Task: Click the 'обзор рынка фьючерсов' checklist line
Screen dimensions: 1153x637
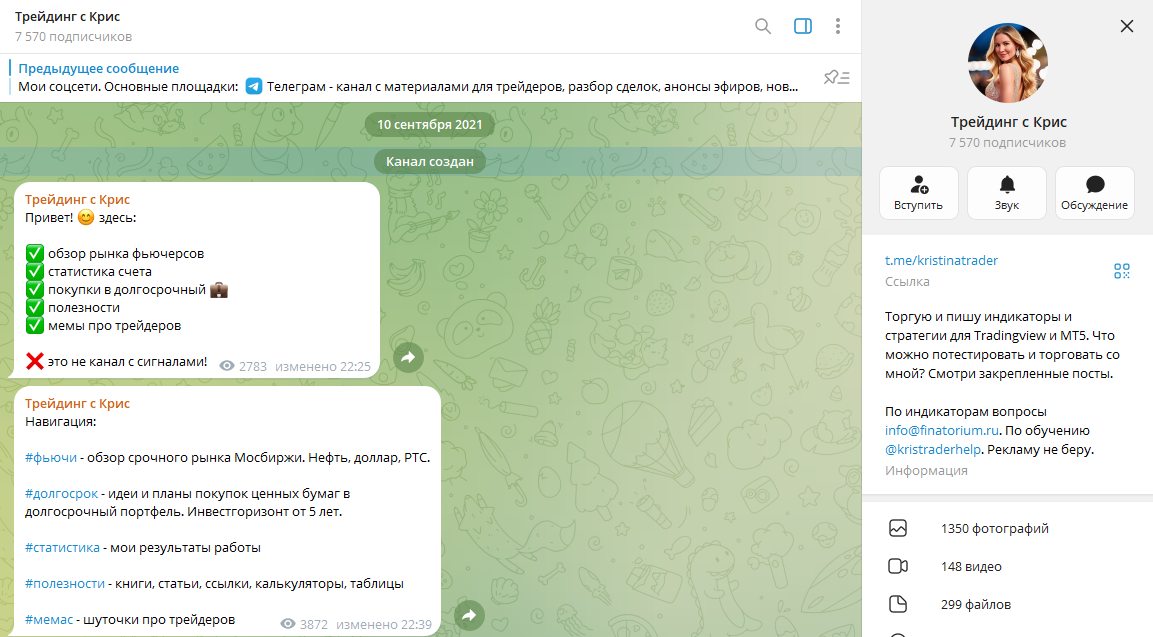Action: pos(115,254)
